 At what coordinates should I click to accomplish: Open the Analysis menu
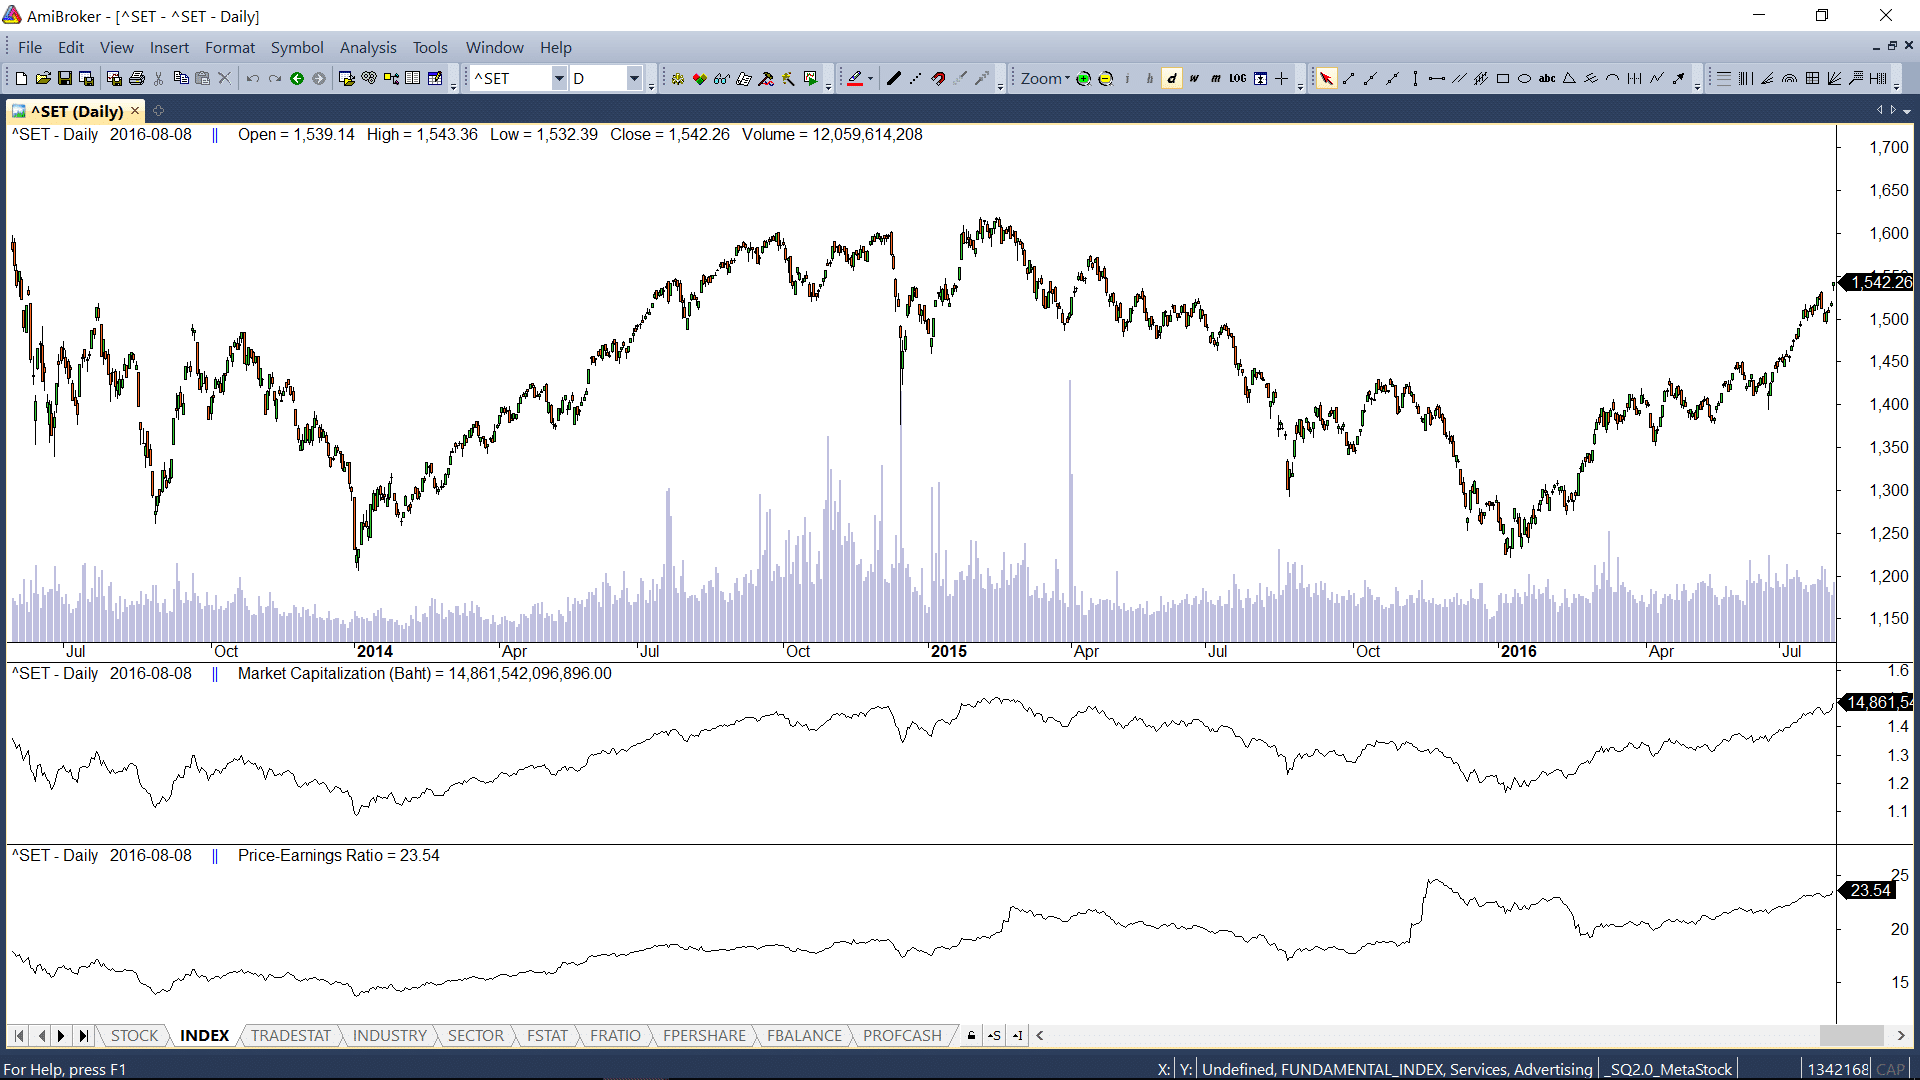[367, 47]
